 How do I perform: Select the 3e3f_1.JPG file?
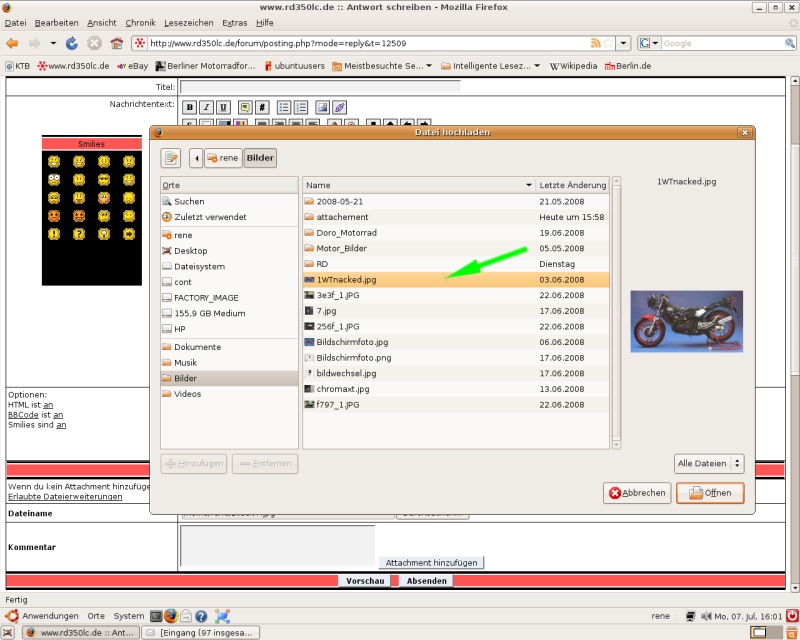337,295
